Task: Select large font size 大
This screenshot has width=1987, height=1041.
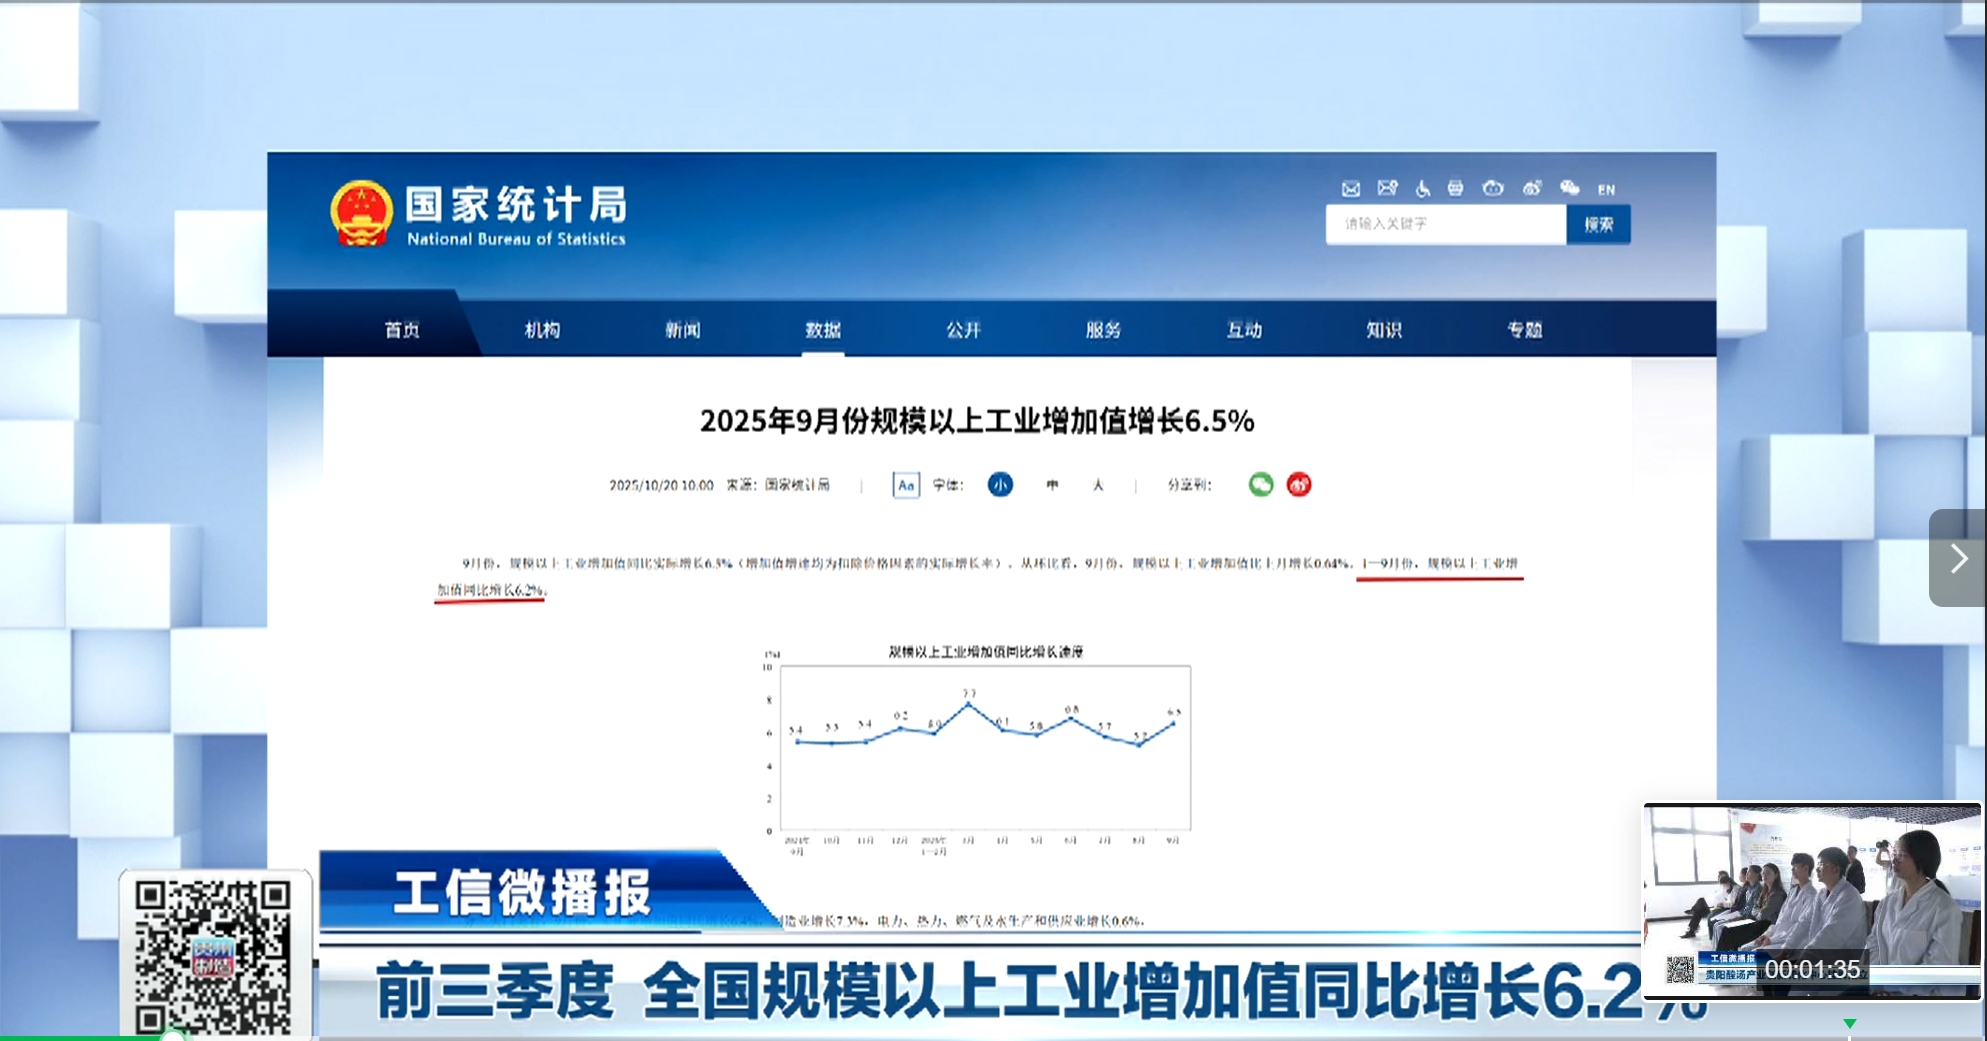Action: click(1098, 485)
